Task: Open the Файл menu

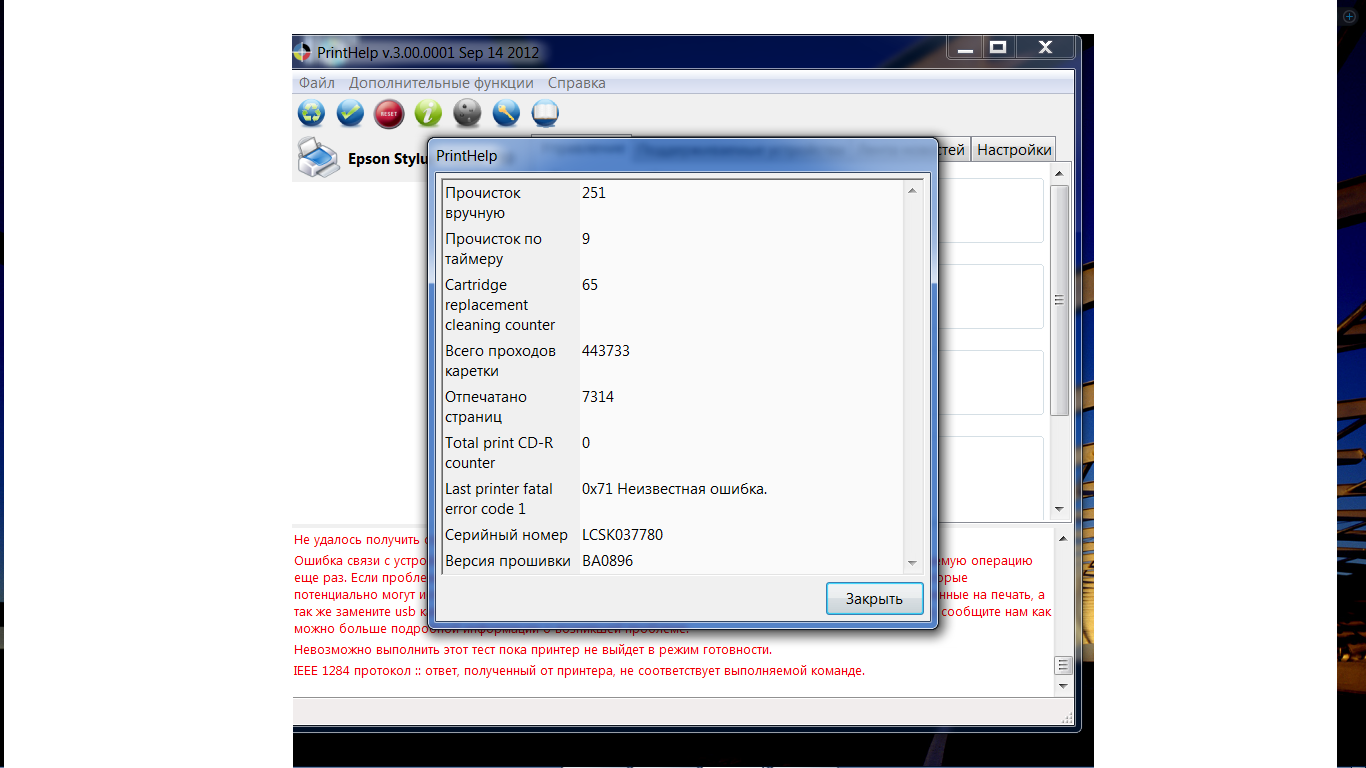Action: [x=317, y=83]
